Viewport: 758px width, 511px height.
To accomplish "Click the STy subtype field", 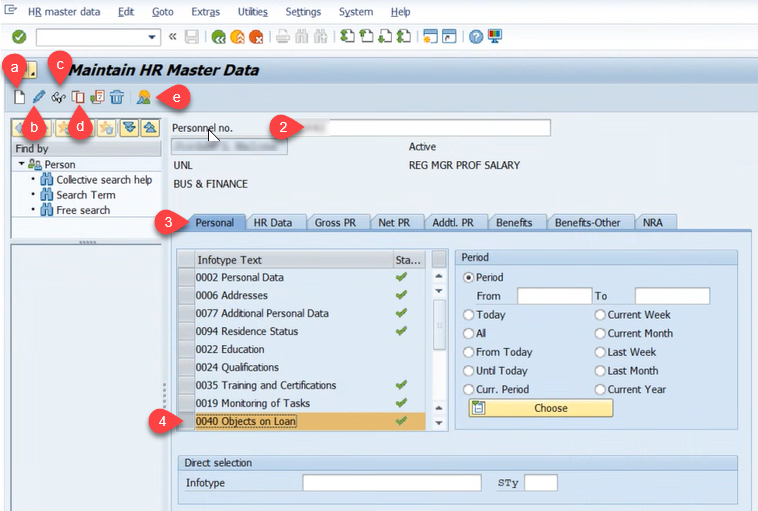I will 541,482.
